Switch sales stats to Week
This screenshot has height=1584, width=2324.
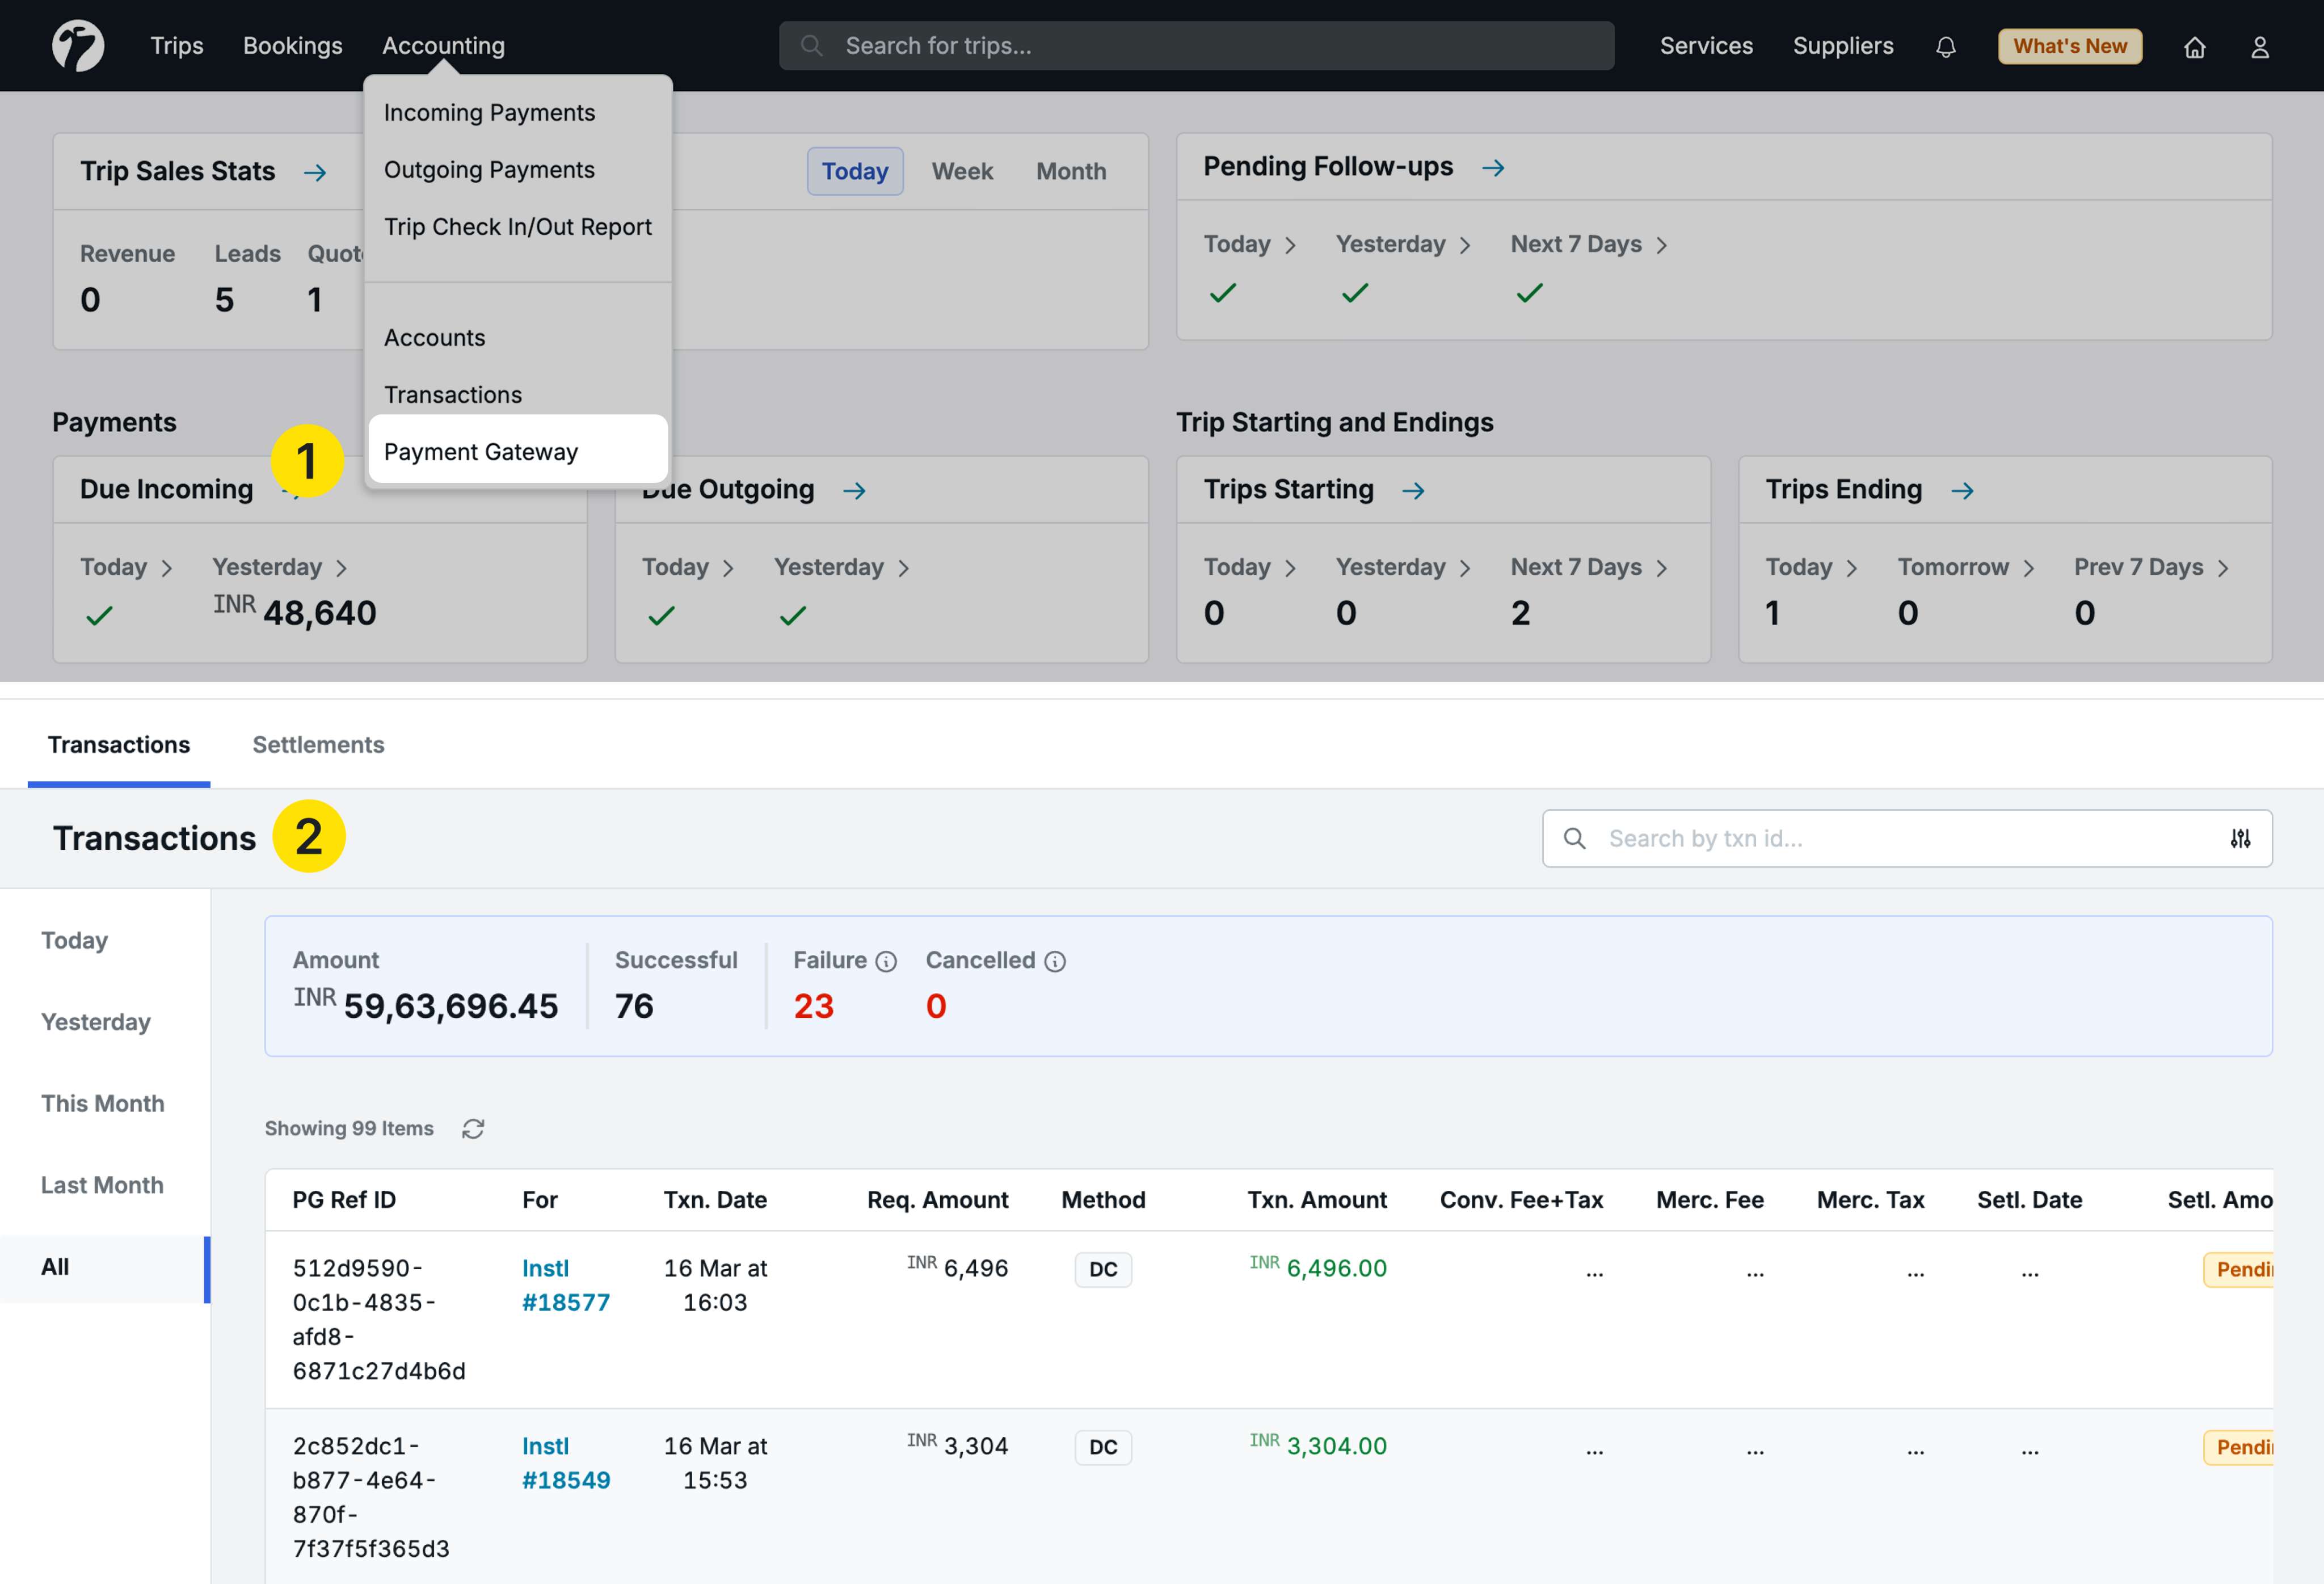pyautogui.click(x=962, y=171)
